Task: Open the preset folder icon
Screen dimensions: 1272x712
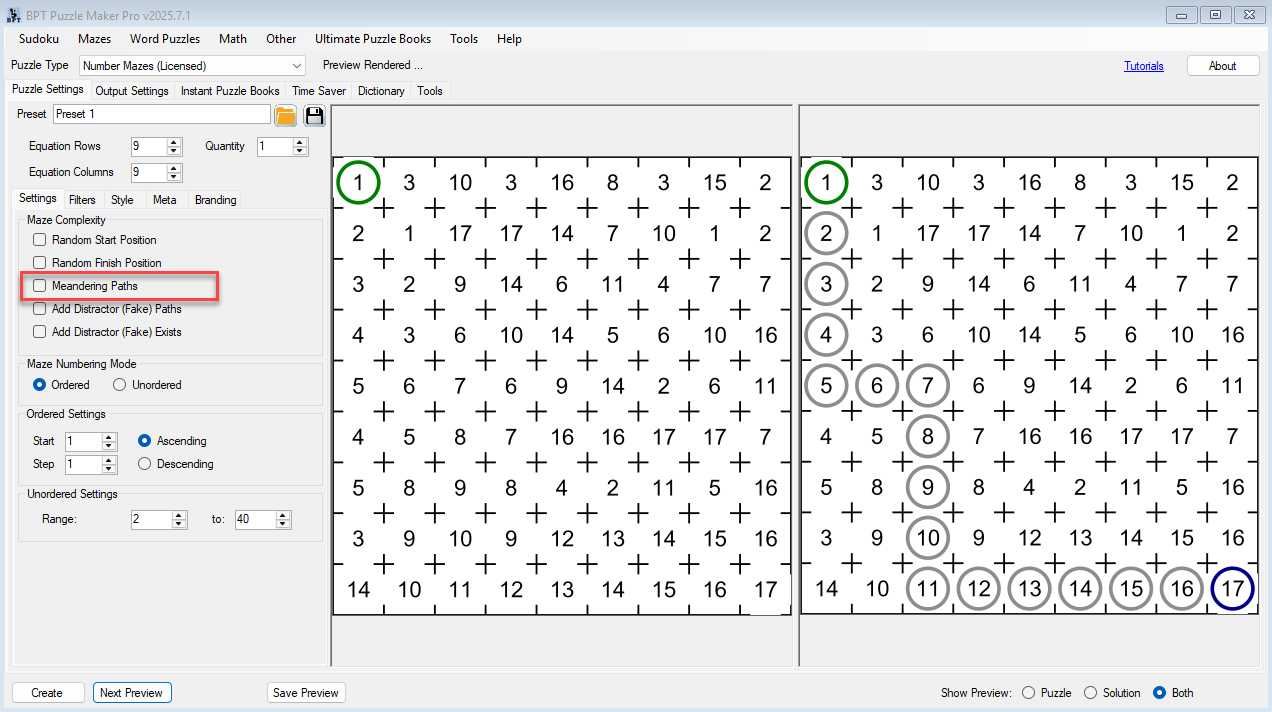Action: (285, 115)
